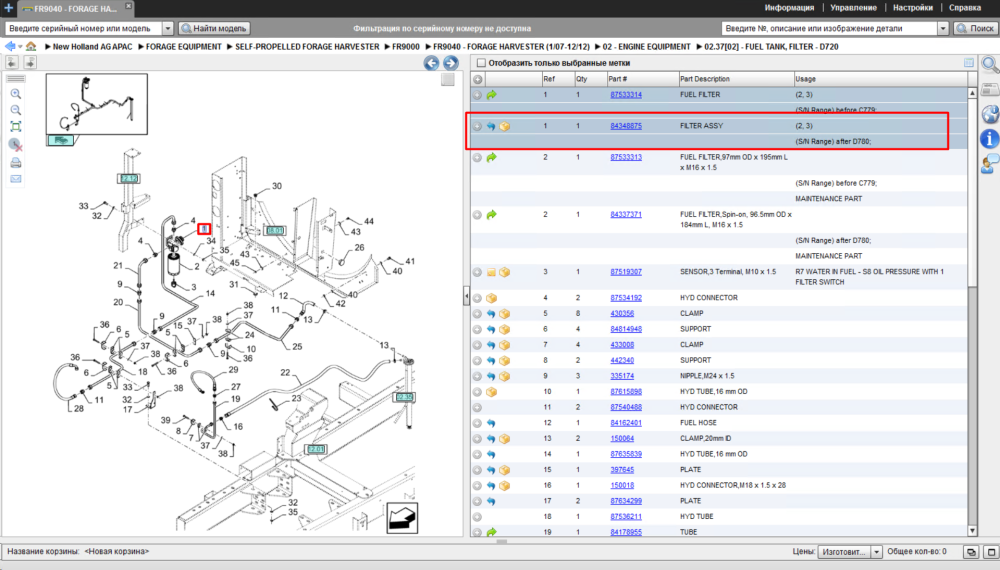Viewport: 1000px width, 570px height.
Task: Toggle selection circle for FILTER ASSY 84348875
Action: click(x=477, y=126)
